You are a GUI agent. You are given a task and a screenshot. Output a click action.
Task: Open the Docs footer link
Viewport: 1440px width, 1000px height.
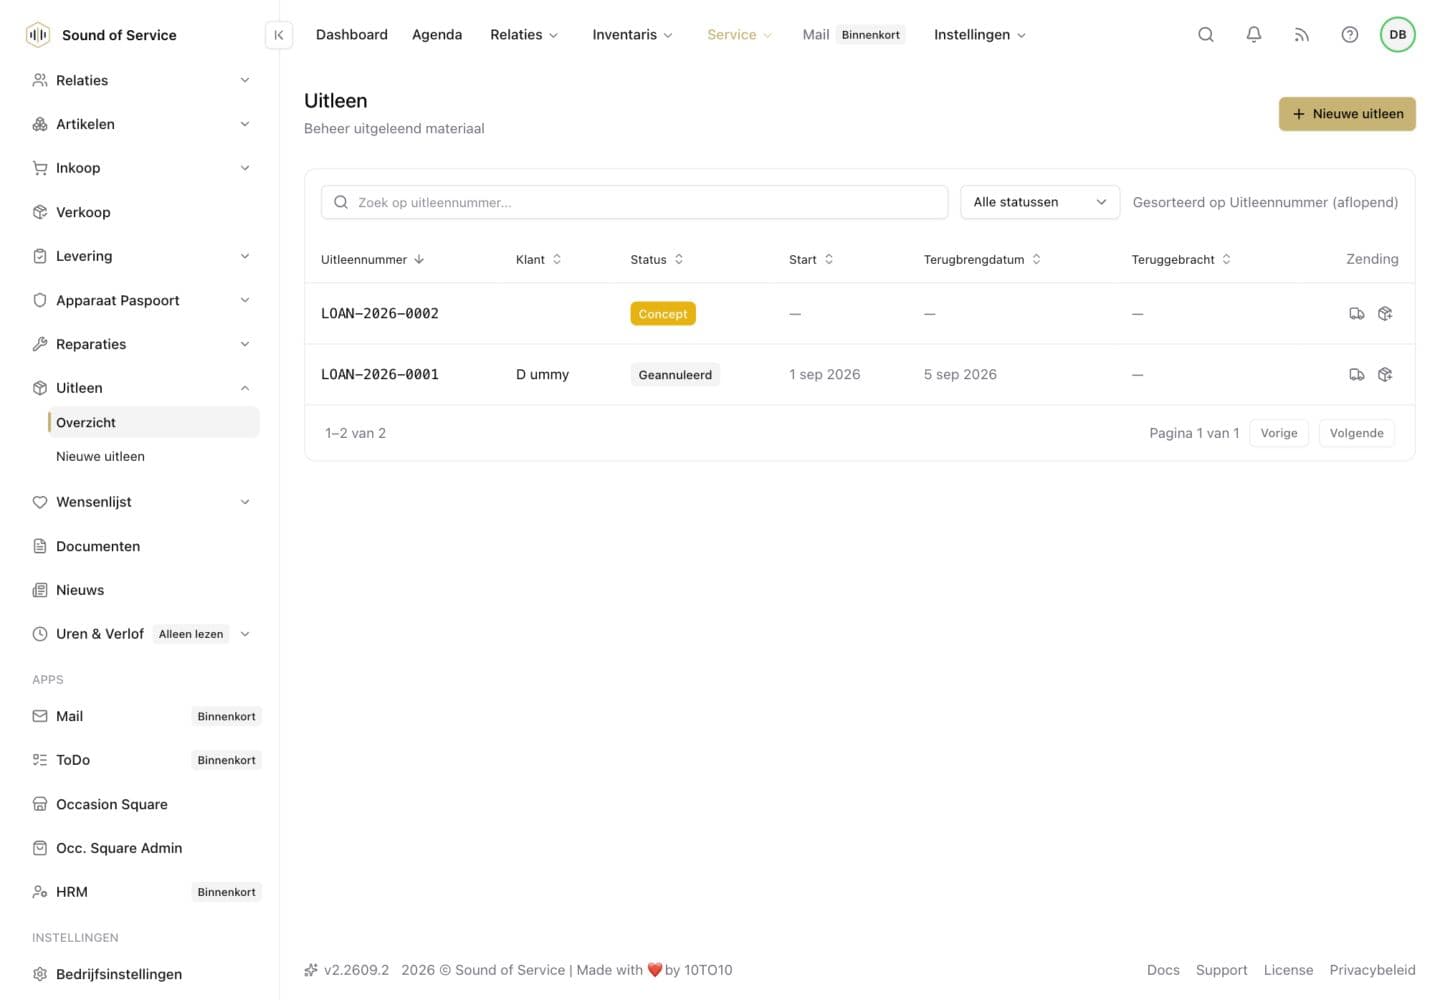click(1163, 970)
